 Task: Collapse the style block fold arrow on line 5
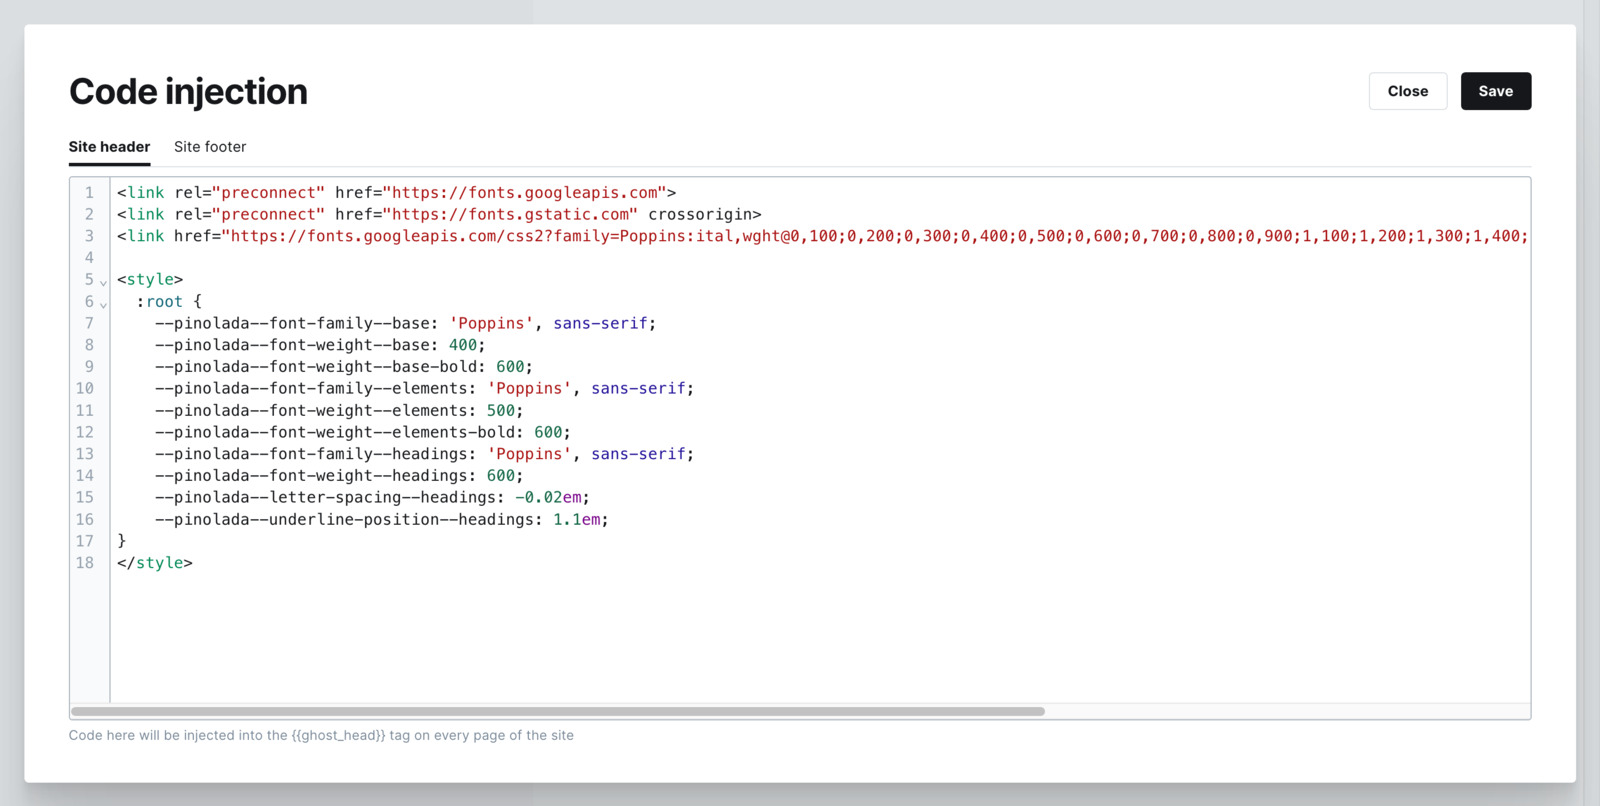103,282
